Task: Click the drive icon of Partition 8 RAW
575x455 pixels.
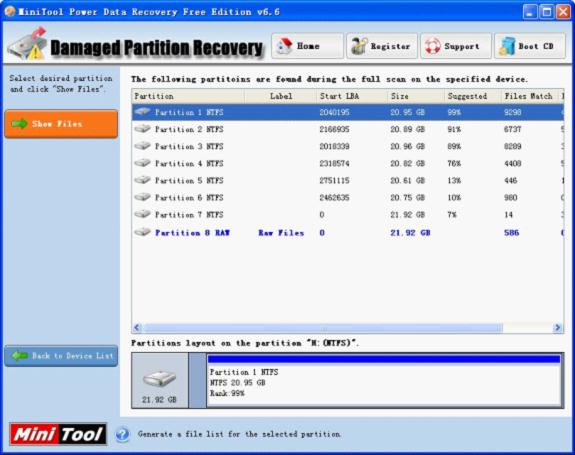Action: [x=142, y=232]
